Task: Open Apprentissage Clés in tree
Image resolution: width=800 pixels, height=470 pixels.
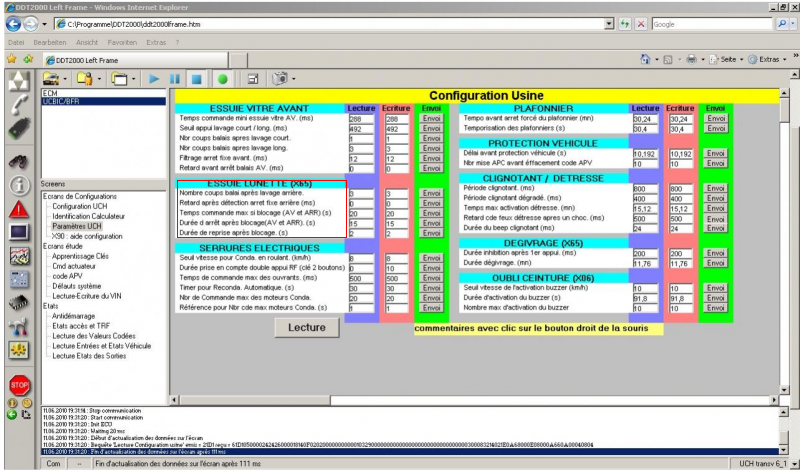Action: coord(81,256)
